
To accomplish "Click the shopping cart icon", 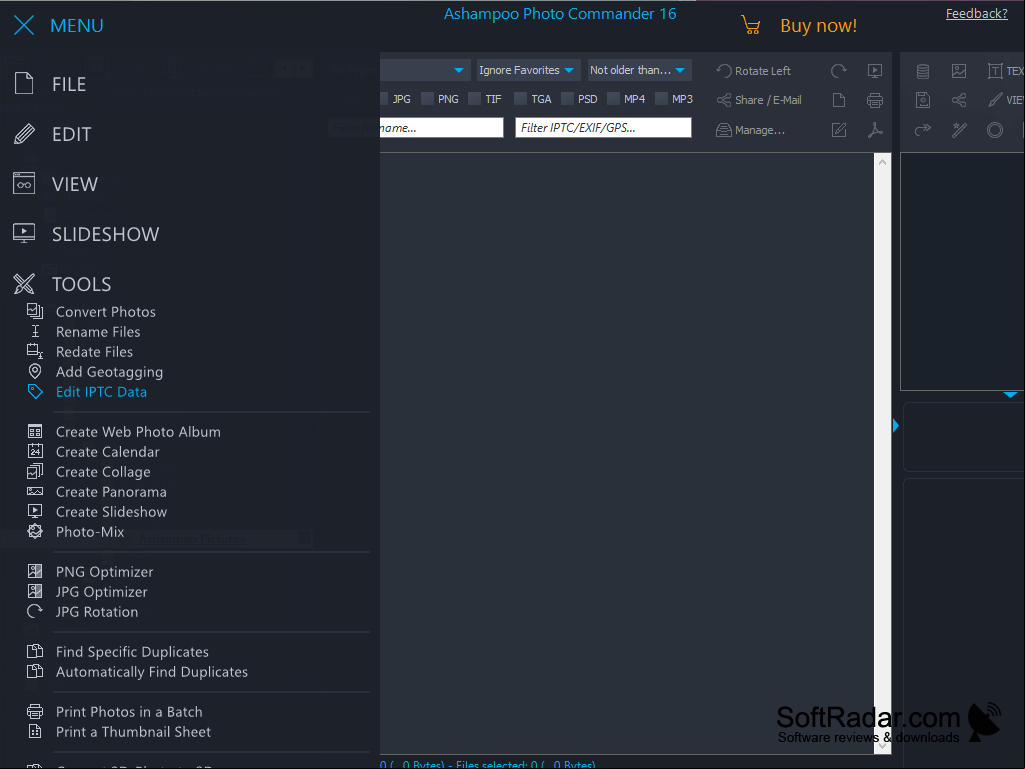I will (751, 26).
